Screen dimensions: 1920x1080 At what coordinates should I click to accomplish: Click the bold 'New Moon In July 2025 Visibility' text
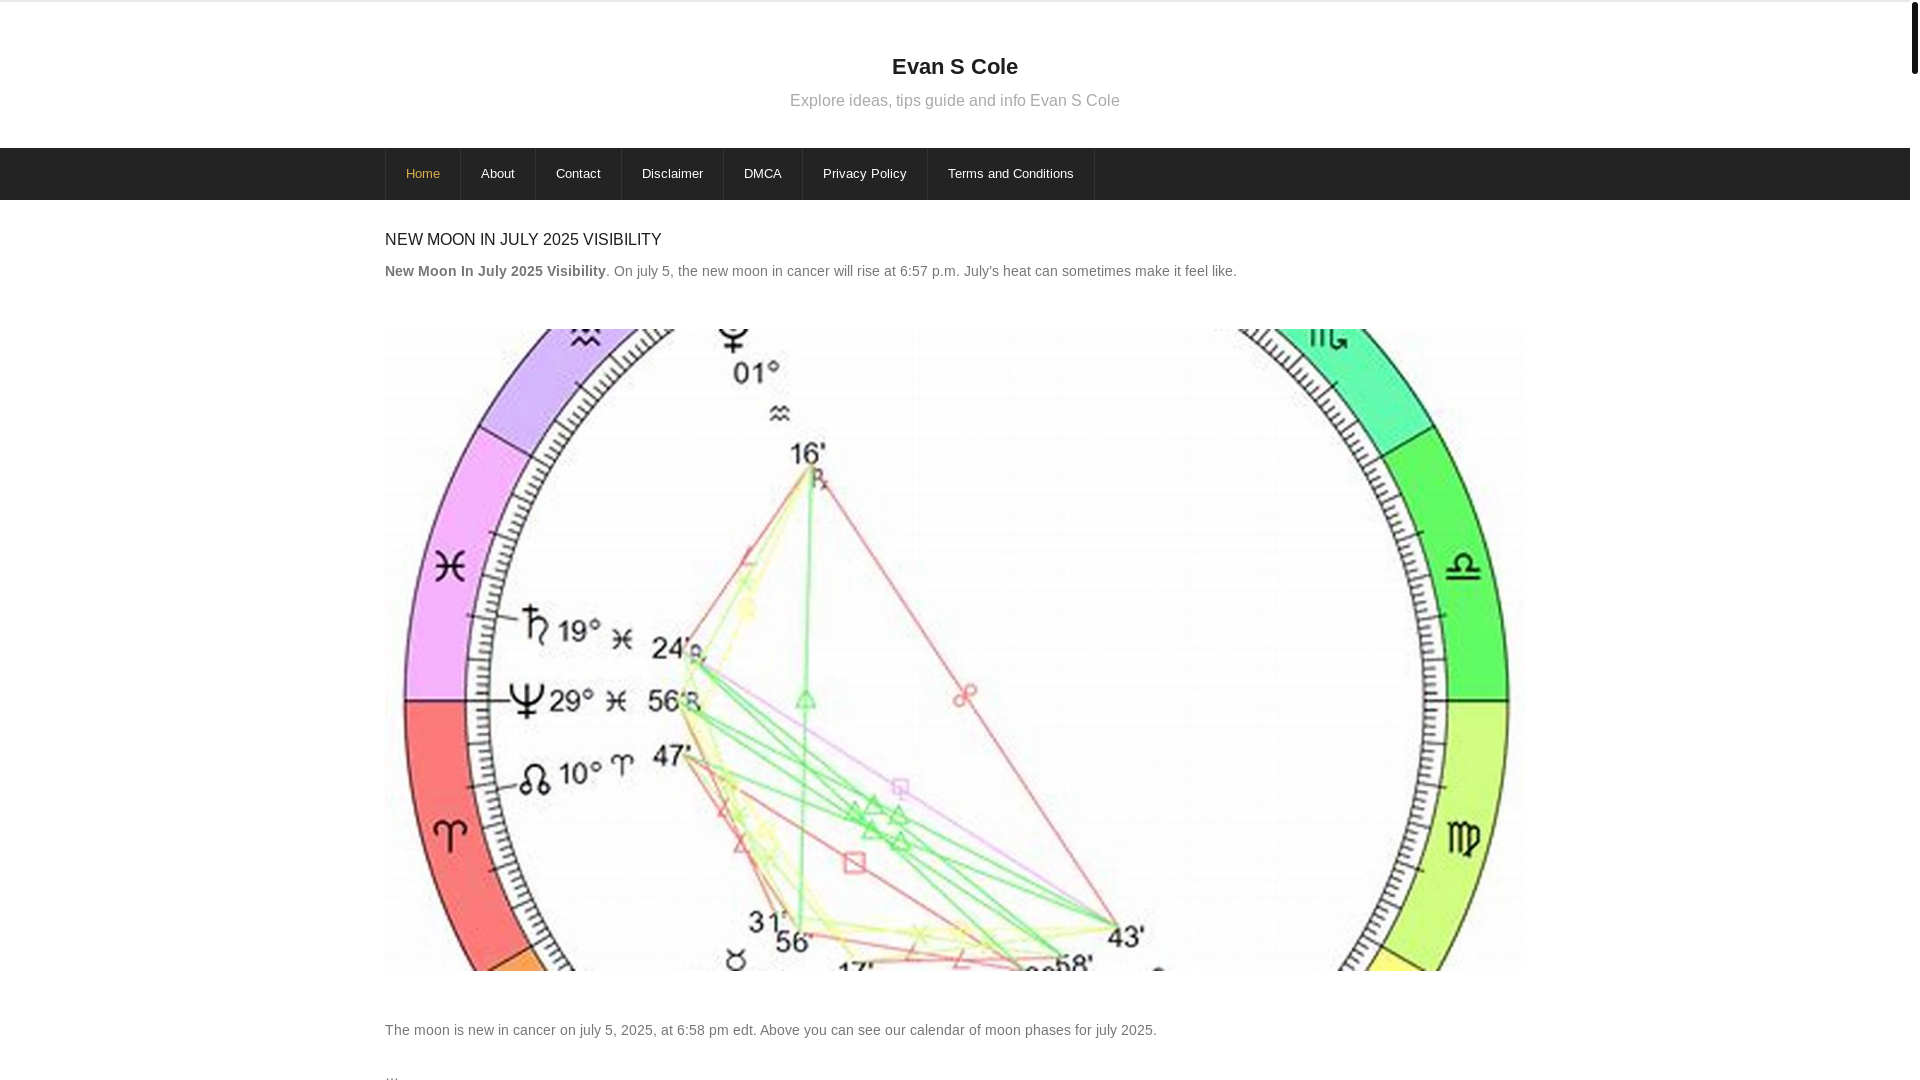click(x=495, y=272)
